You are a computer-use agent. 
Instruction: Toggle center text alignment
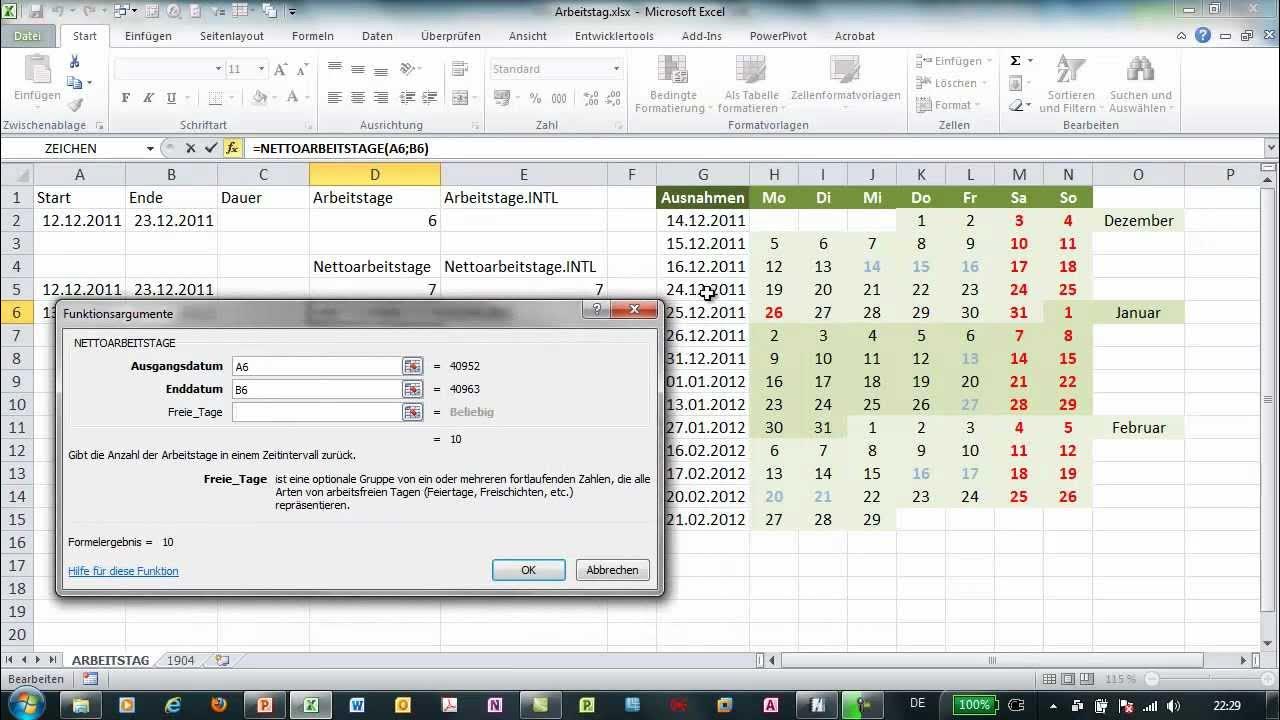click(x=357, y=98)
